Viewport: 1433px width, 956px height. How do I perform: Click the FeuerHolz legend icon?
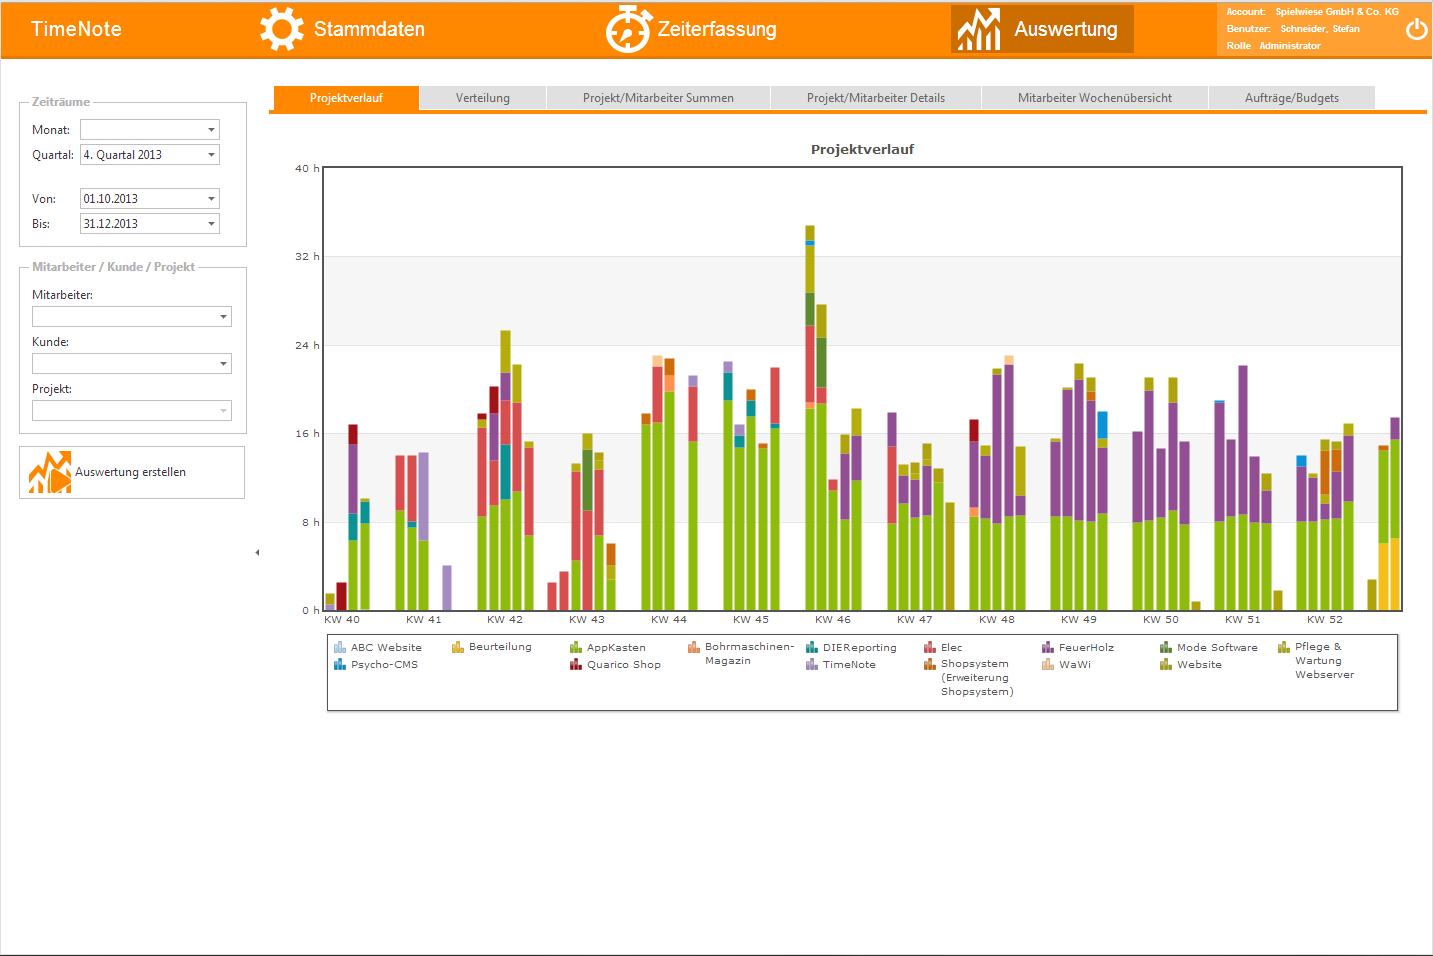(1048, 648)
